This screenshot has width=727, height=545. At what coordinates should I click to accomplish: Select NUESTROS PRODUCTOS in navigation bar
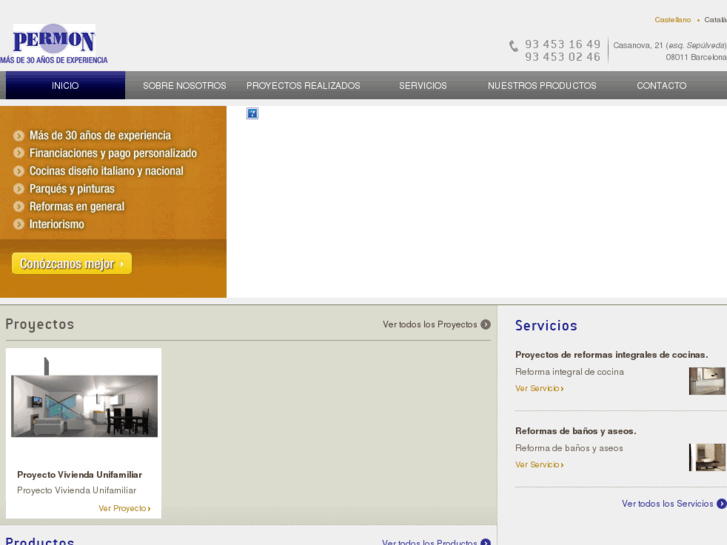point(542,85)
